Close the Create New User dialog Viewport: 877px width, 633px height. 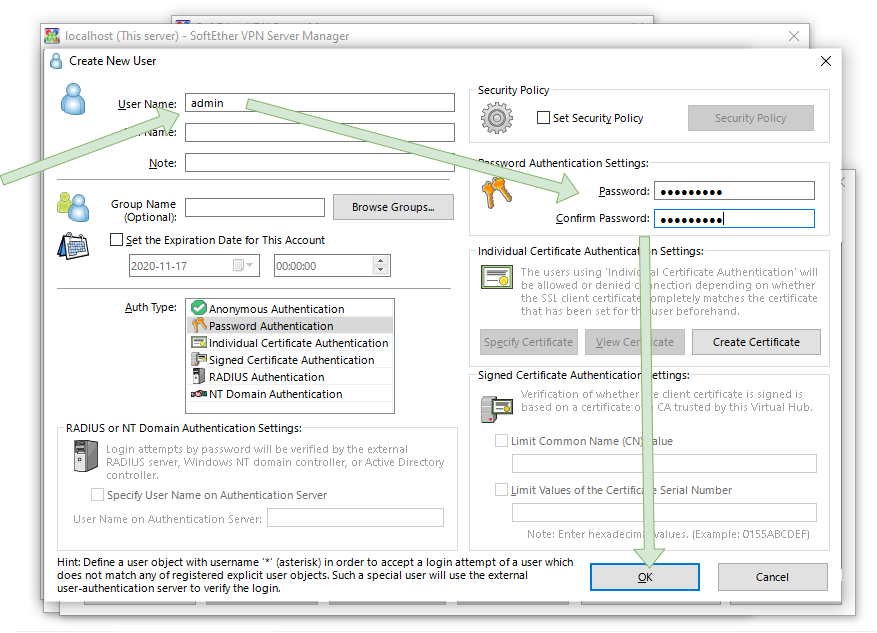pos(826,61)
